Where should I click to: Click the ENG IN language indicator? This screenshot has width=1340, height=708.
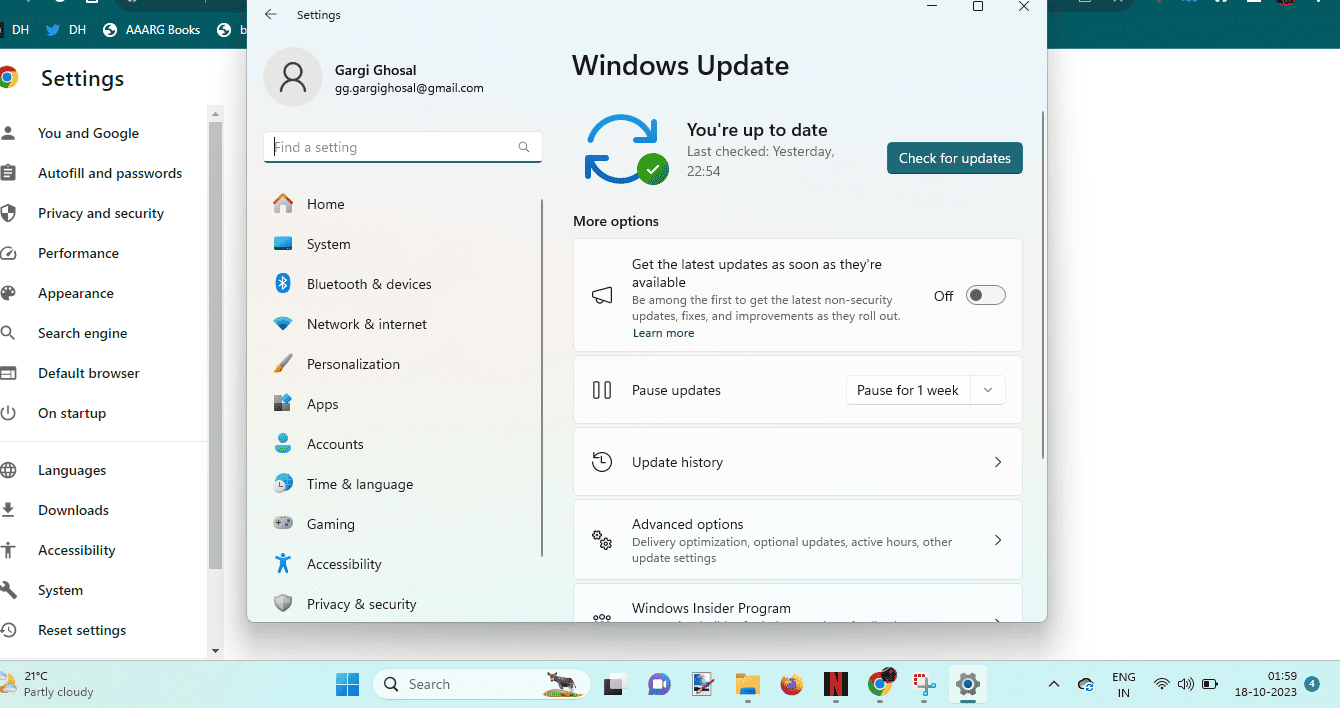(x=1124, y=685)
